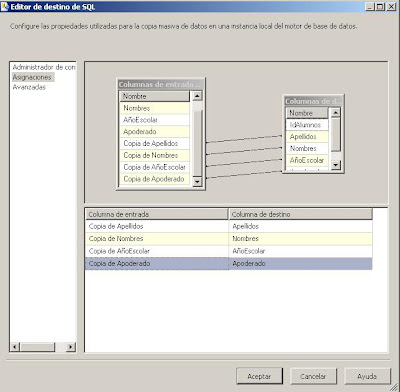Click Copia de Apoderado cell in mapping grid
The height and width of the screenshot is (392, 400).
pyautogui.click(x=157, y=263)
